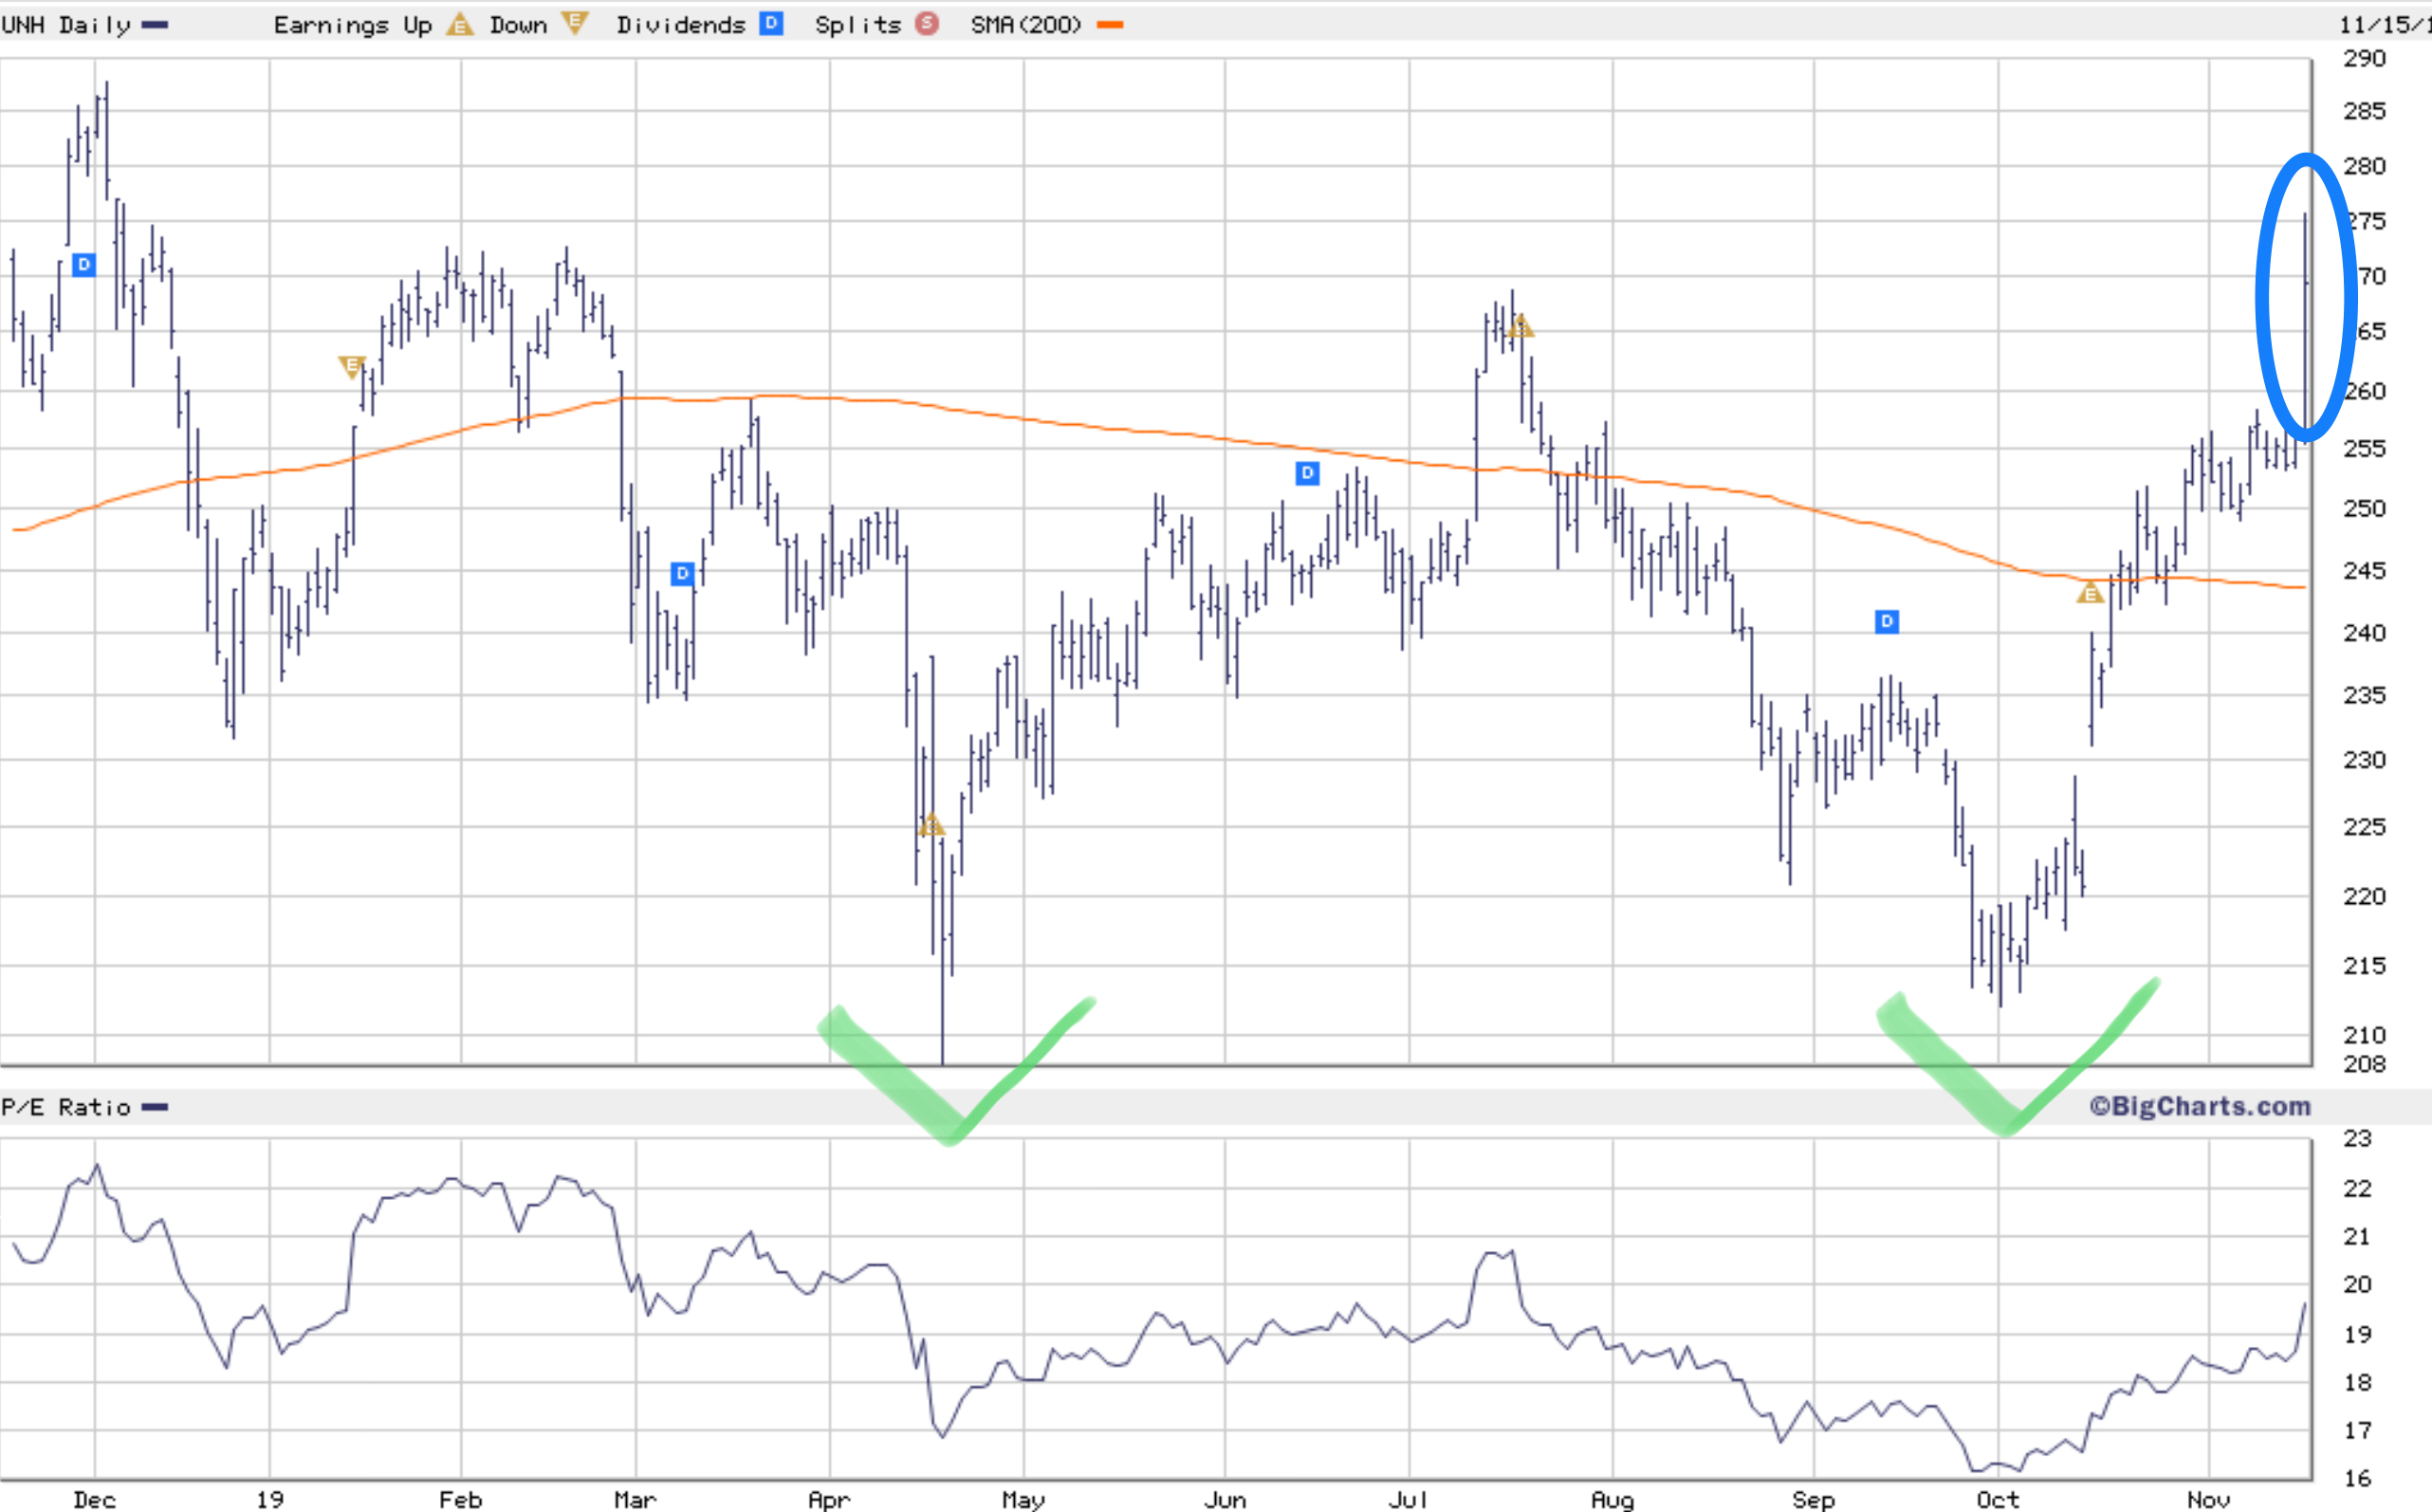Click the earnings down marker in January

point(351,366)
